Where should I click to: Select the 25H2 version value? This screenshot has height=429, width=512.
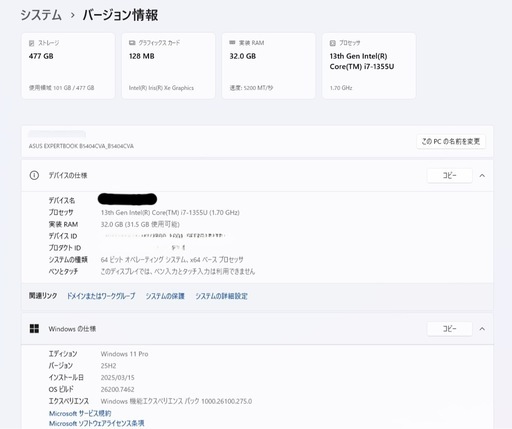108,366
